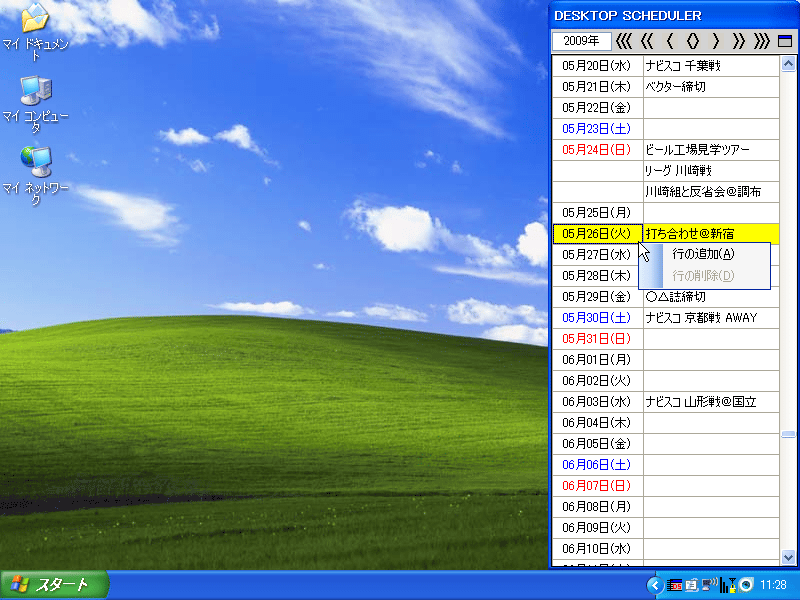Click the 05月21日(木) date cell
Image resolution: width=800 pixels, height=600 pixels.
point(597,87)
